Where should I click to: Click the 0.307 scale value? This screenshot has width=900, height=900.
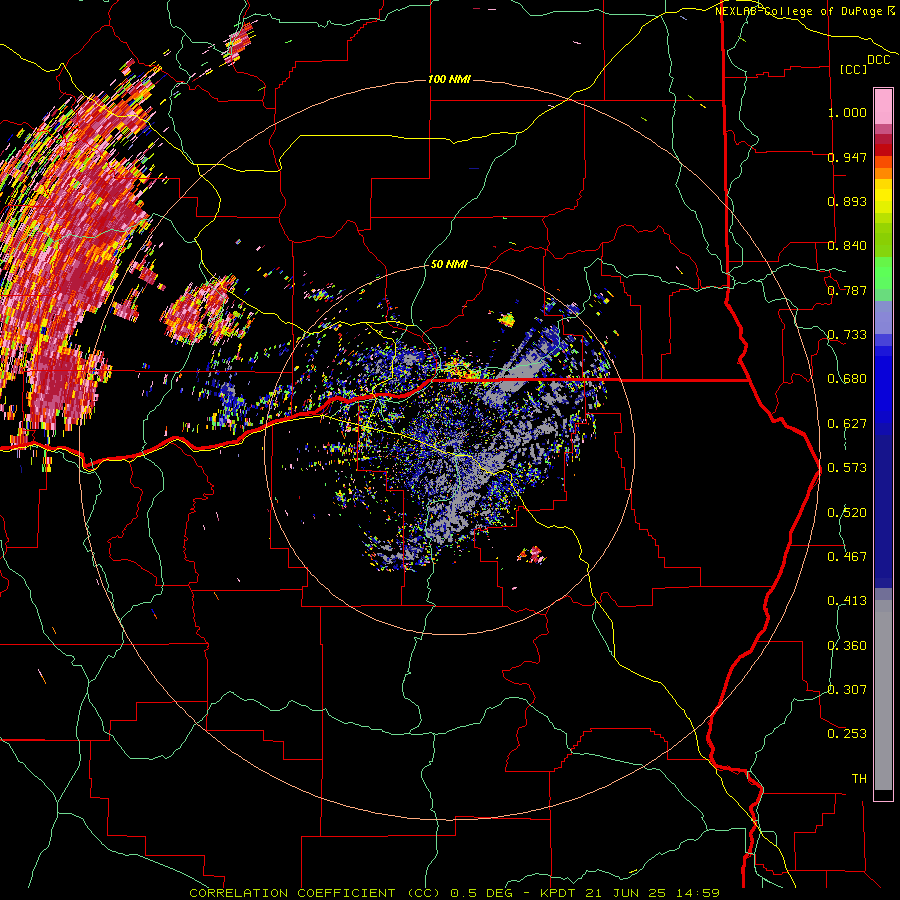click(x=847, y=690)
